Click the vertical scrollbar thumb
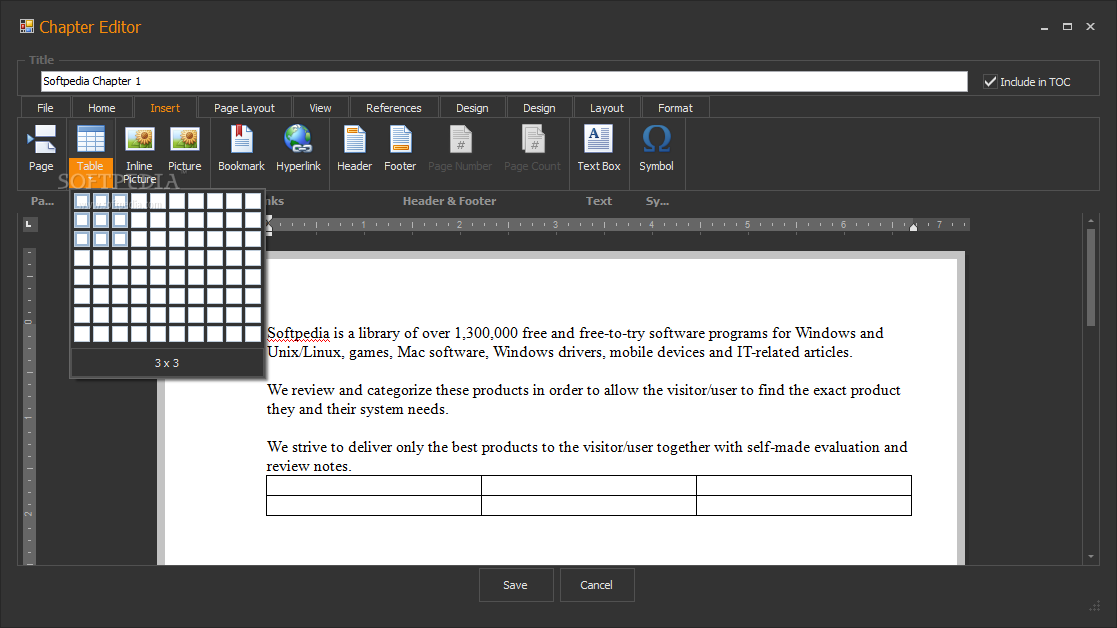This screenshot has height=628, width=1117. click(1091, 278)
